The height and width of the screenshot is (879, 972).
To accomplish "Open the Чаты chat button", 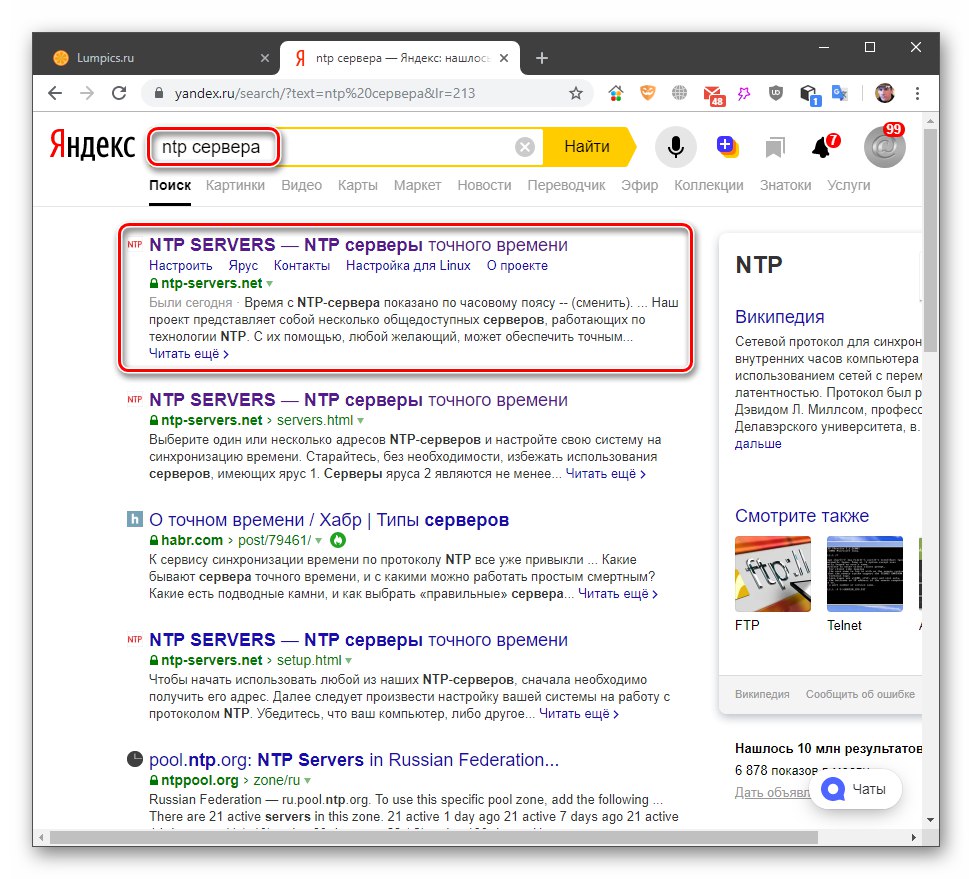I will [855, 789].
